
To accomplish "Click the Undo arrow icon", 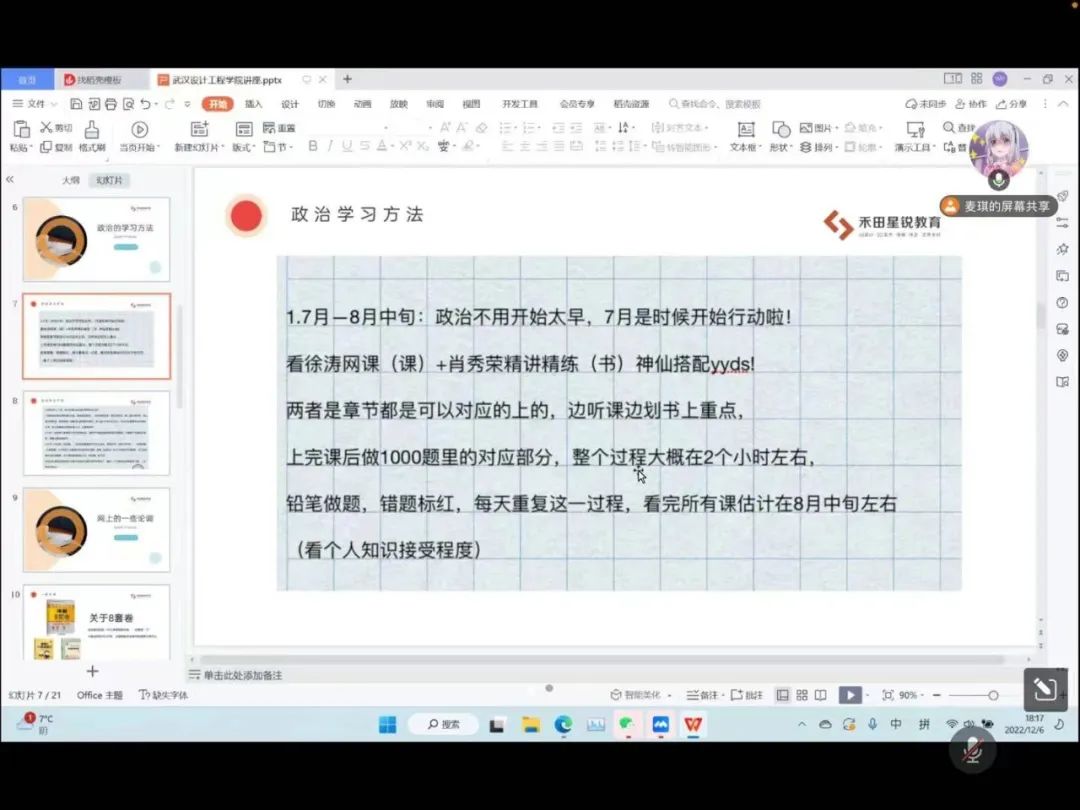I will click(145, 104).
